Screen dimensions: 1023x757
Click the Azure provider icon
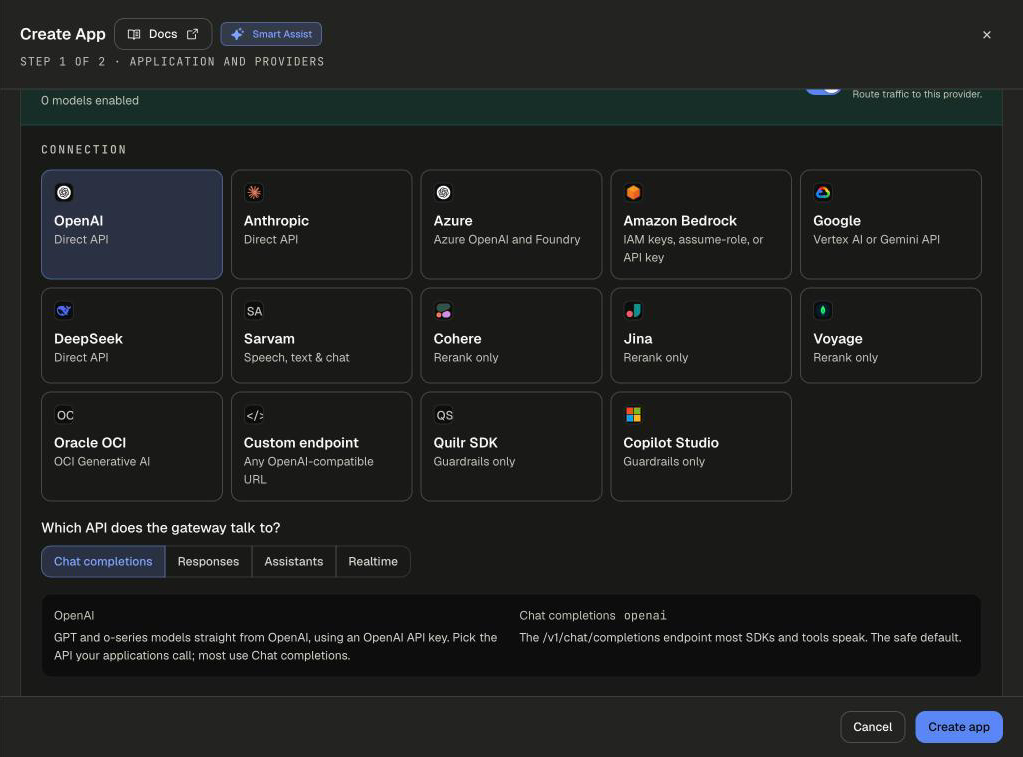[444, 193]
